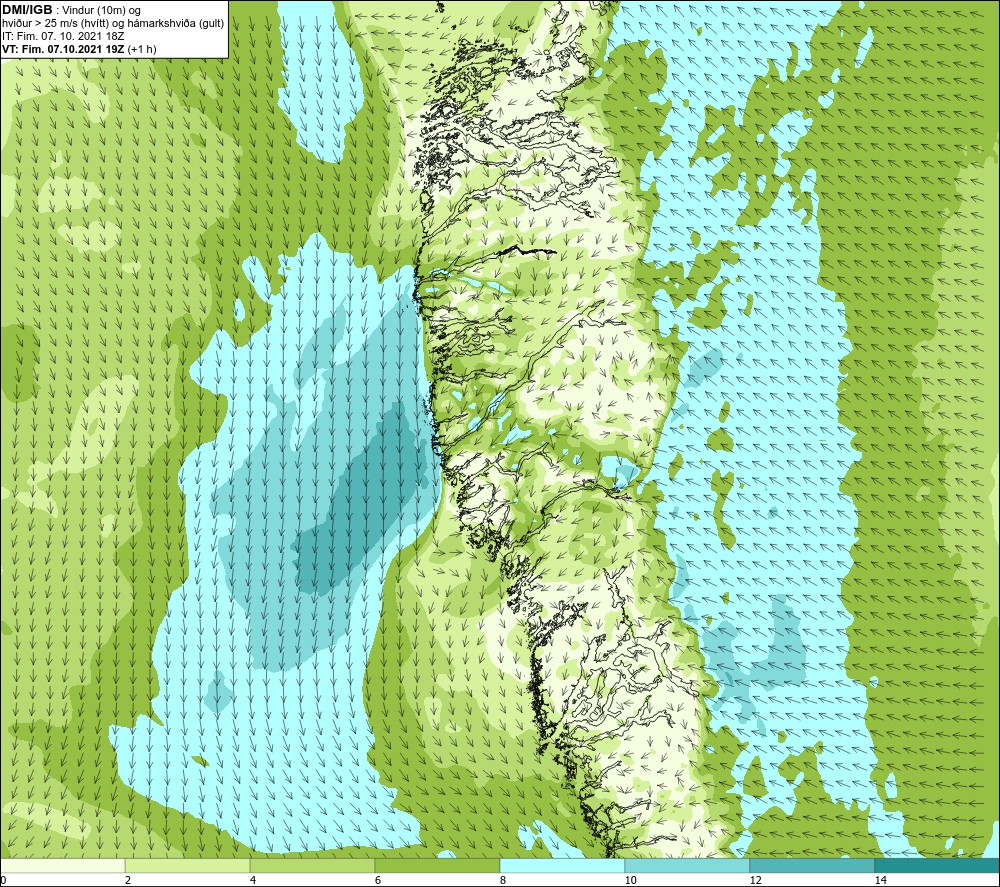Click the DMI/IGB title text
The image size is (1000, 887).
coord(27,10)
